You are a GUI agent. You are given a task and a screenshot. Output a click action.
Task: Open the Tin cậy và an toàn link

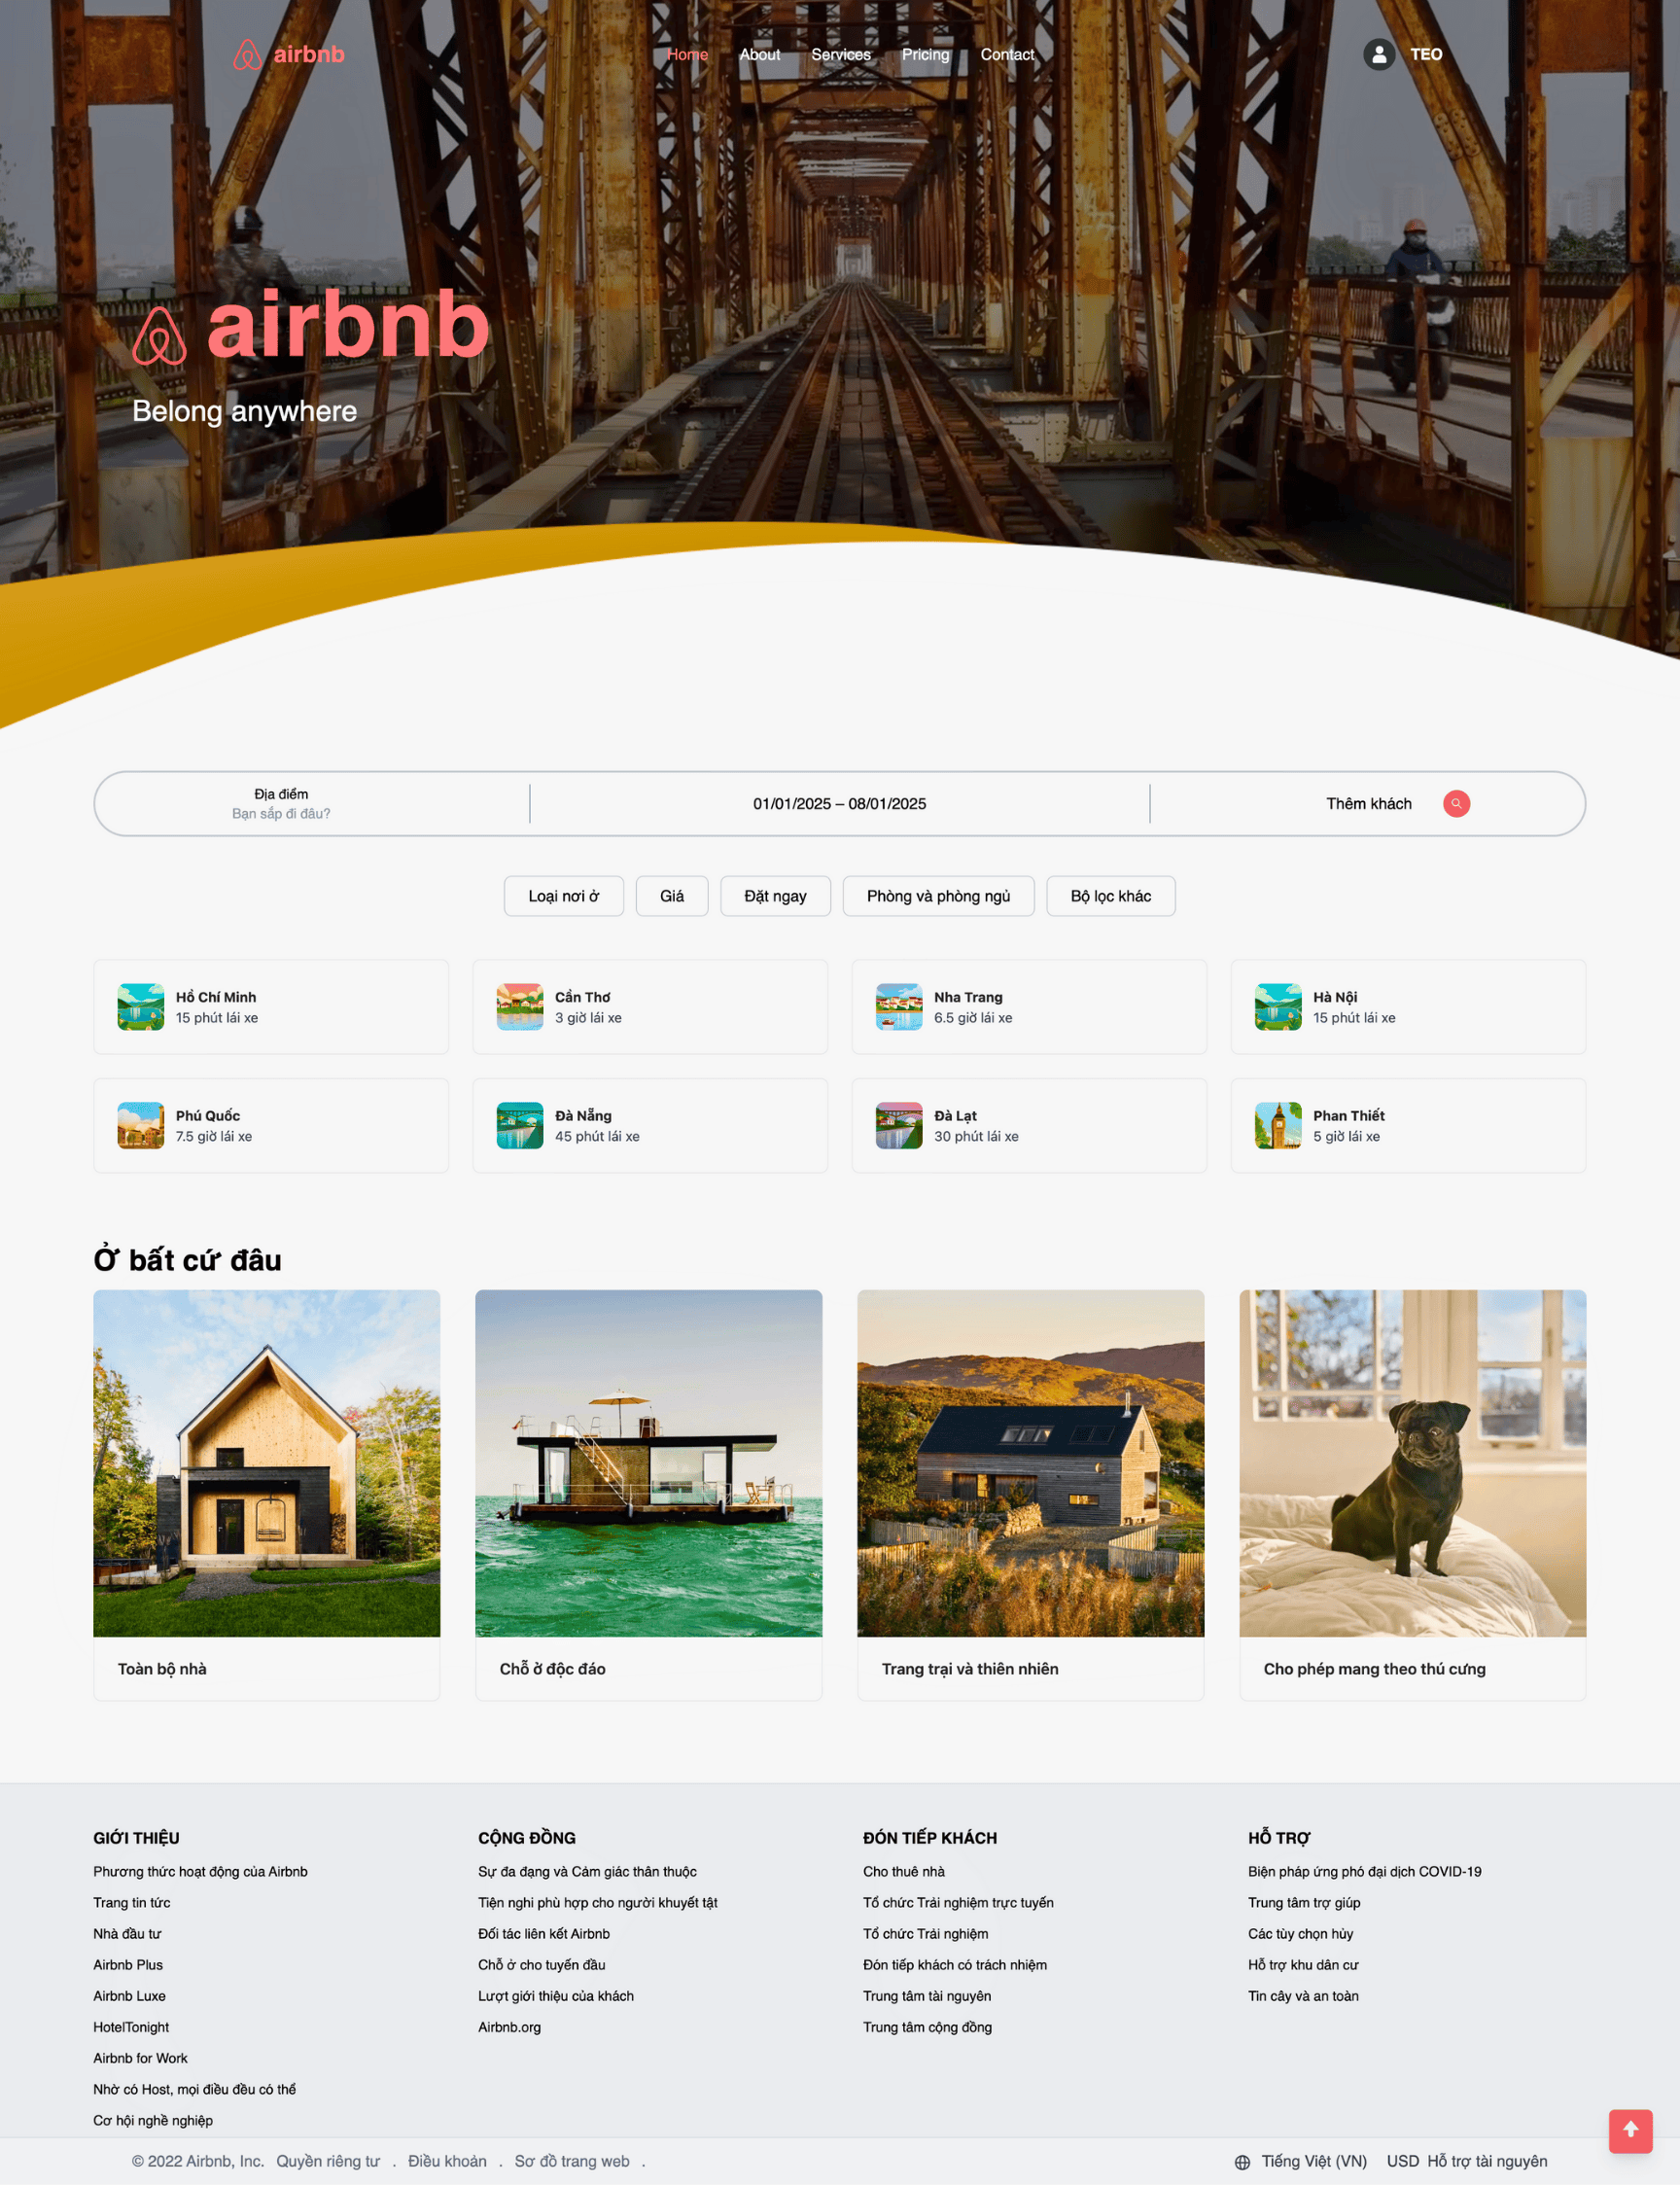pyautogui.click(x=1303, y=1995)
